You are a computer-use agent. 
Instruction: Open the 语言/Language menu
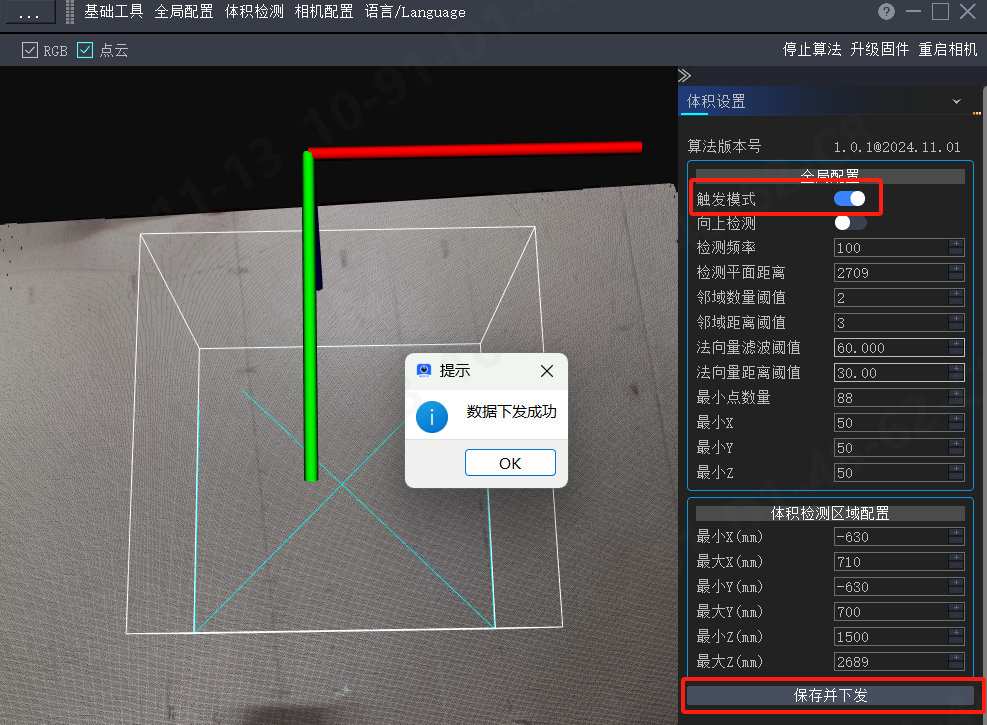415,12
